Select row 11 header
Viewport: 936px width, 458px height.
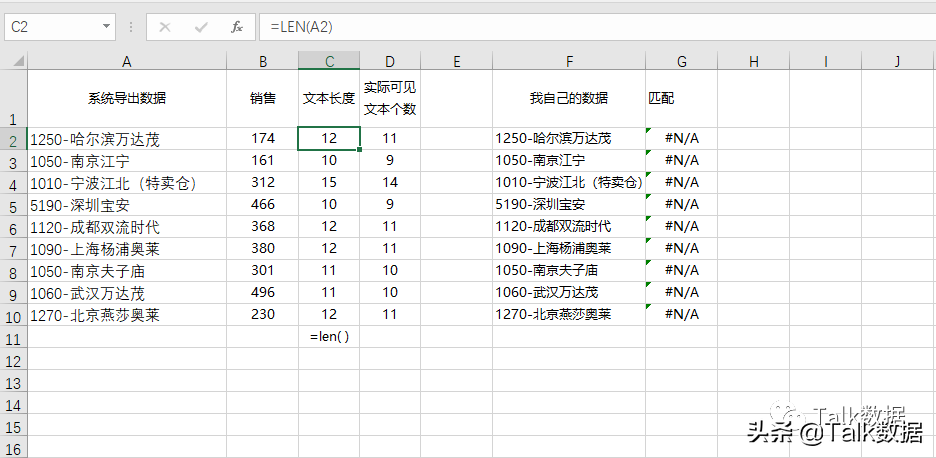click(x=13, y=337)
